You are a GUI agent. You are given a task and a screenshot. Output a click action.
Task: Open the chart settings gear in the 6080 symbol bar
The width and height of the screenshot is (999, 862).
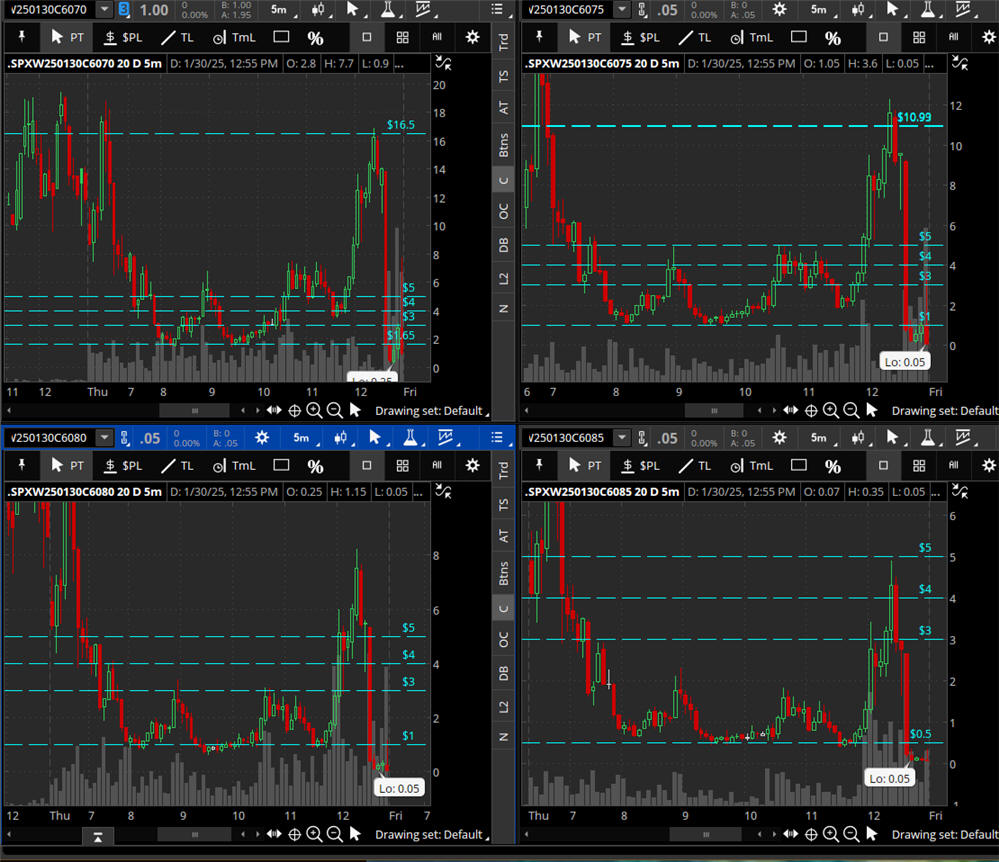(262, 438)
